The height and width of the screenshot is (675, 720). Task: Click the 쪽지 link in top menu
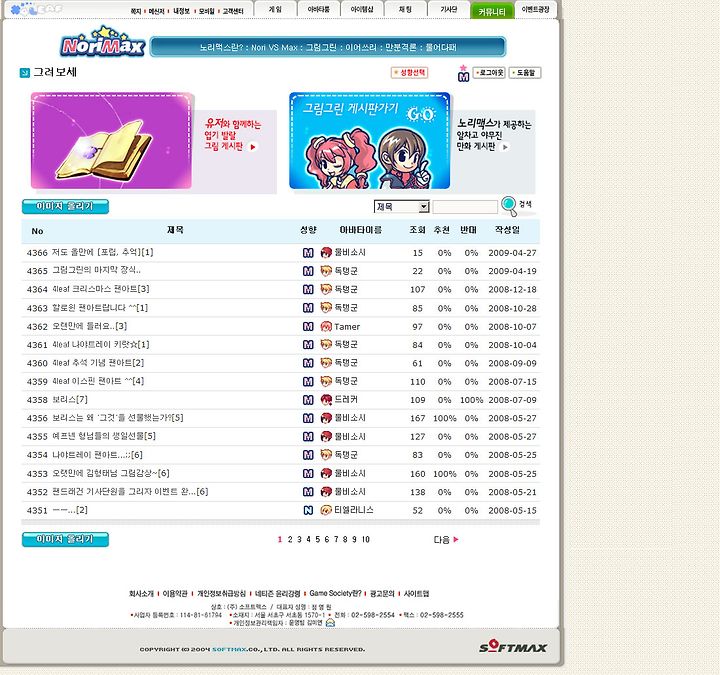coord(136,11)
